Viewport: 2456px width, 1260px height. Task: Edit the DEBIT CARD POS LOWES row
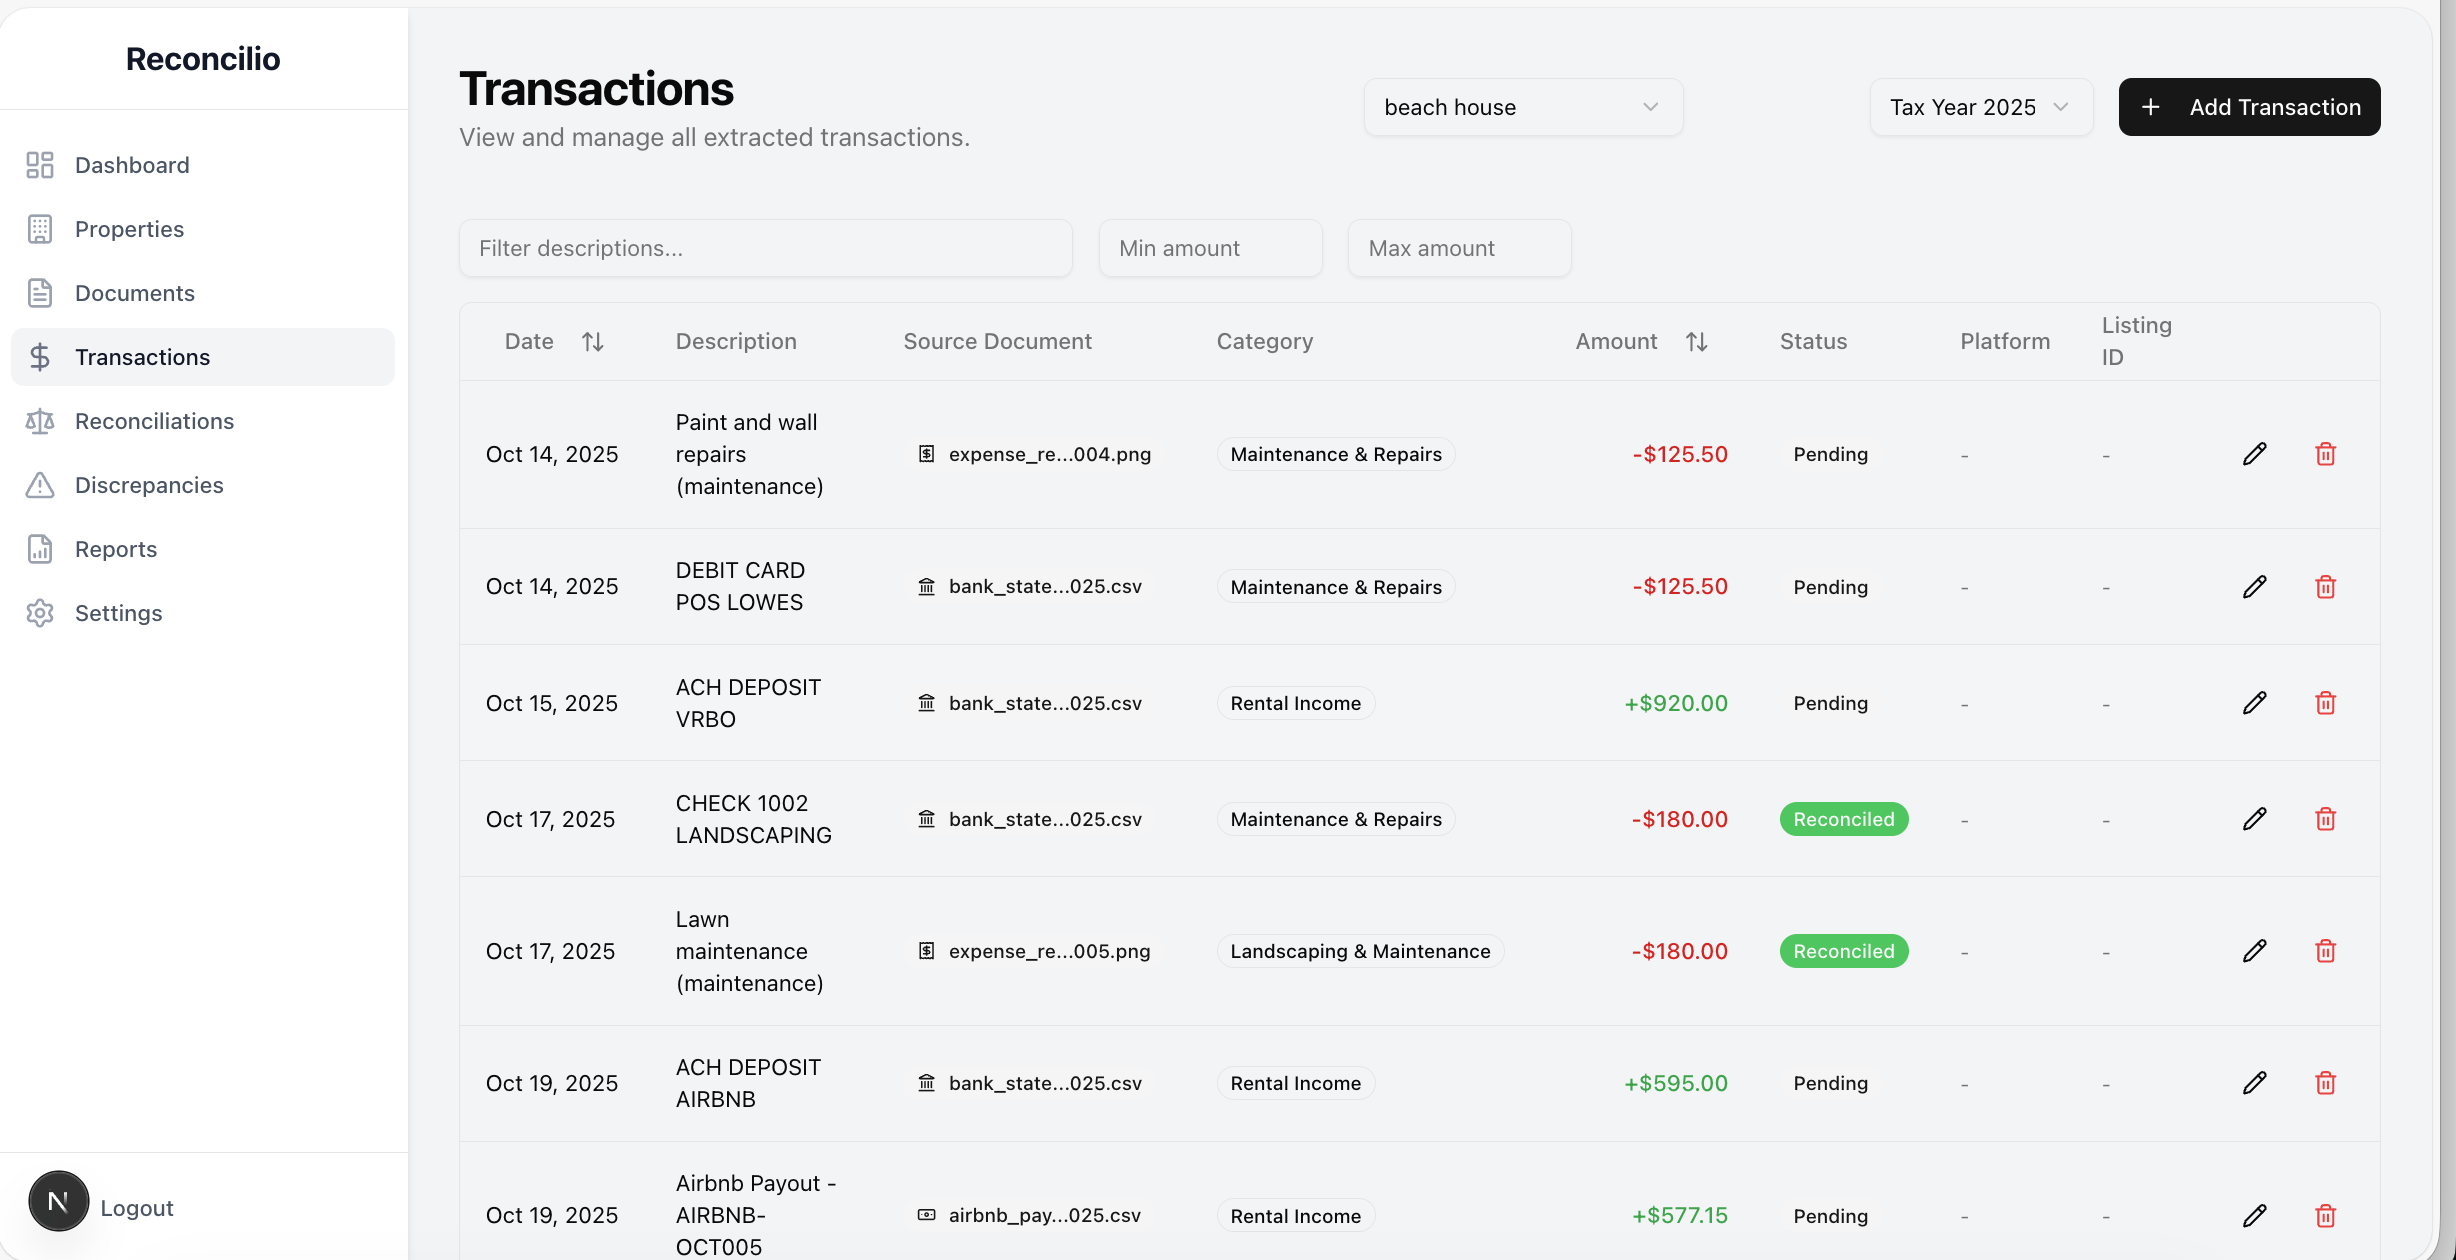[2254, 587]
